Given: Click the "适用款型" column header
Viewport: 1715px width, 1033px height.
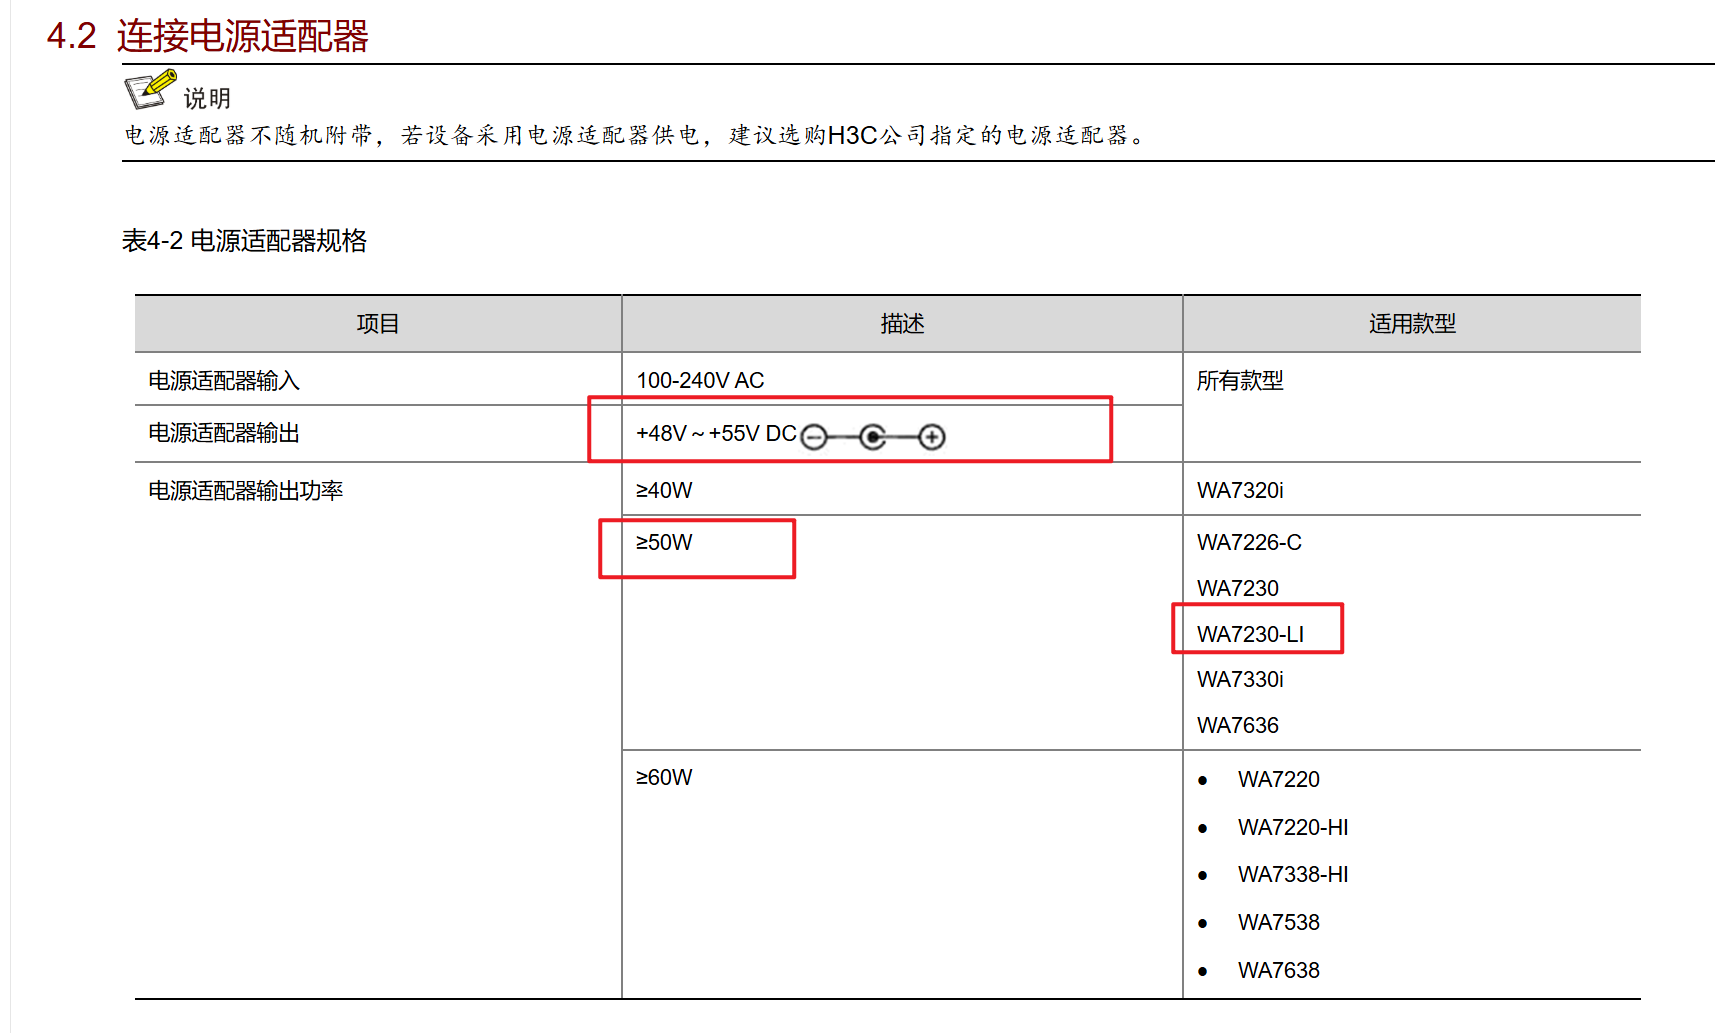Looking at the screenshot, I should point(1412,324).
